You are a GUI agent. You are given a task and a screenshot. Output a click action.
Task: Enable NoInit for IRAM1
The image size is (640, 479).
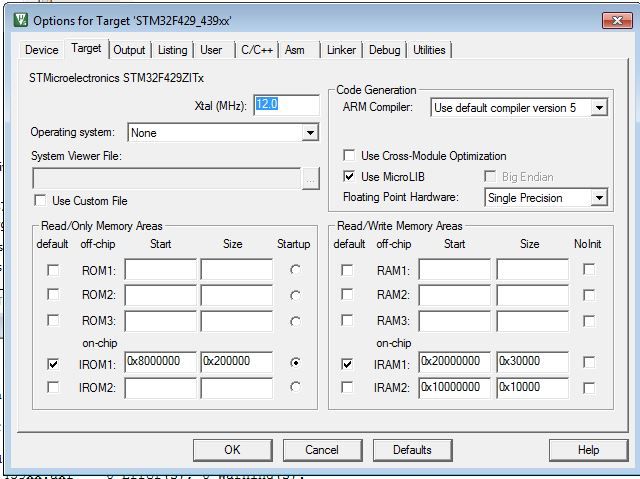[x=589, y=362]
